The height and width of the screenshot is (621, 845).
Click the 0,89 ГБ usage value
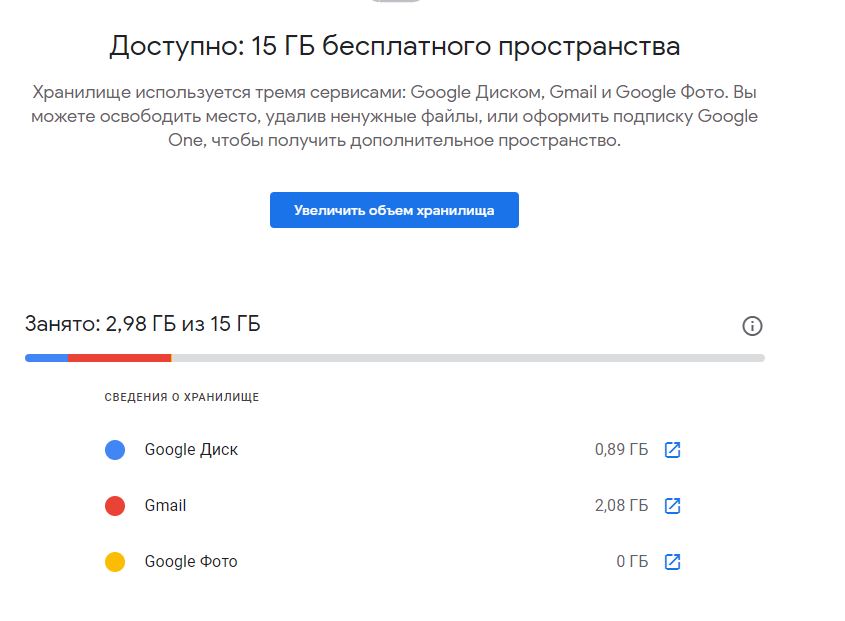621,450
